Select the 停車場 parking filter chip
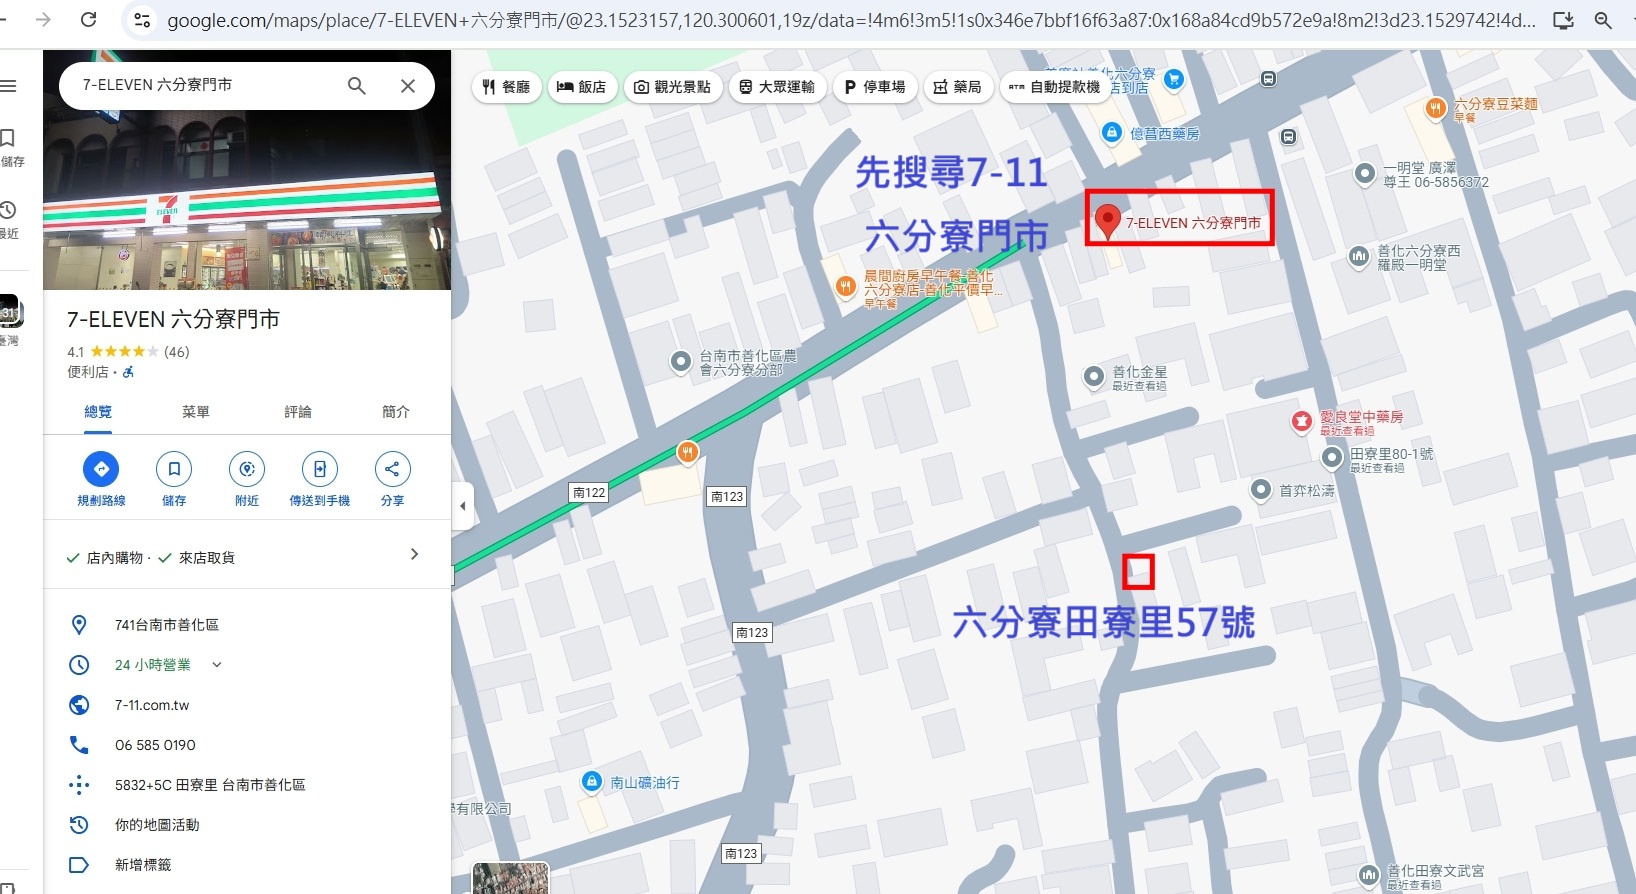 (875, 87)
